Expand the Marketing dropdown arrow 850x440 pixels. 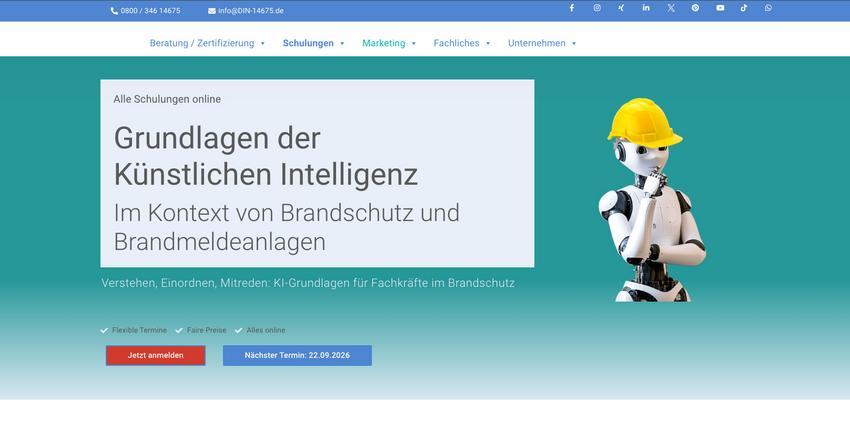tap(414, 44)
